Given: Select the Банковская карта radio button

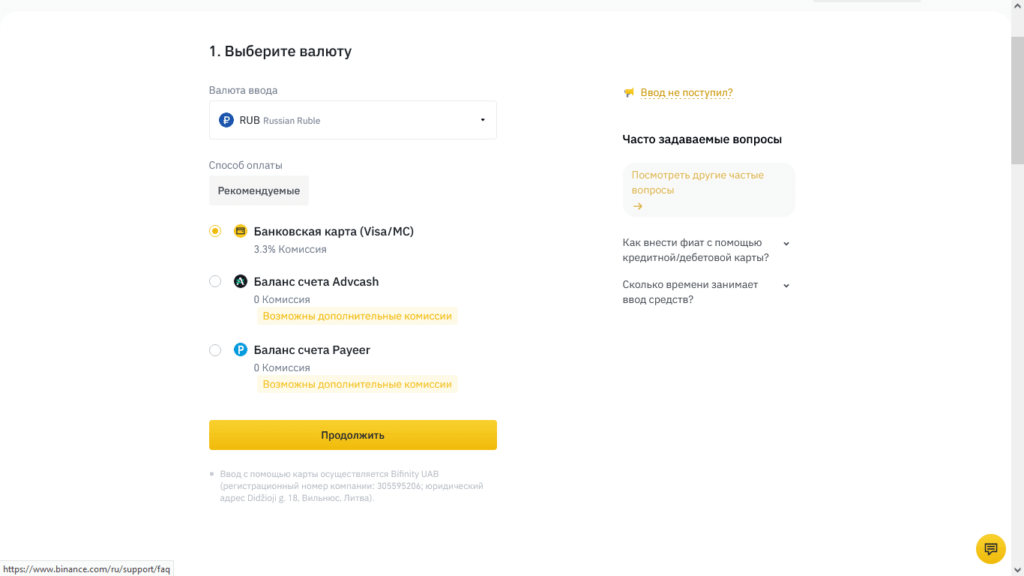Looking at the screenshot, I should [214, 230].
